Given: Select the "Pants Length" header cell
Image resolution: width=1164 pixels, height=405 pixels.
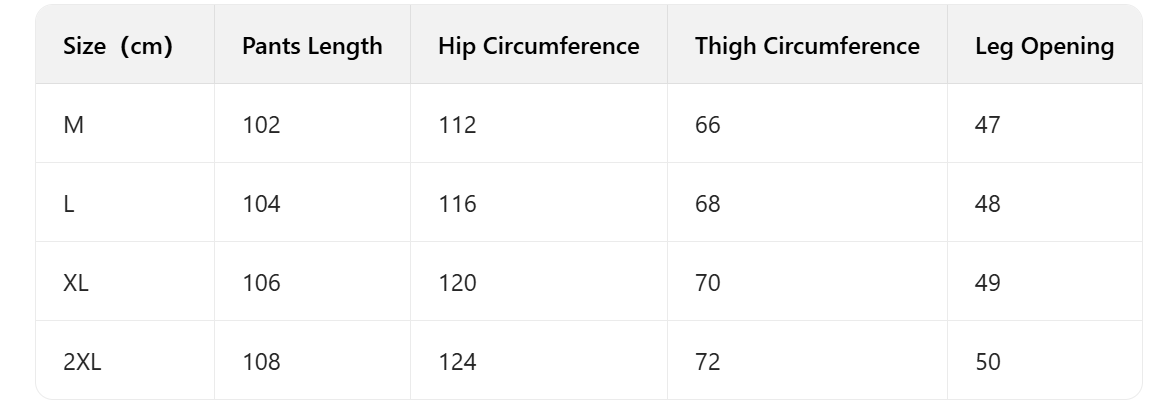Looking at the screenshot, I should [312, 46].
